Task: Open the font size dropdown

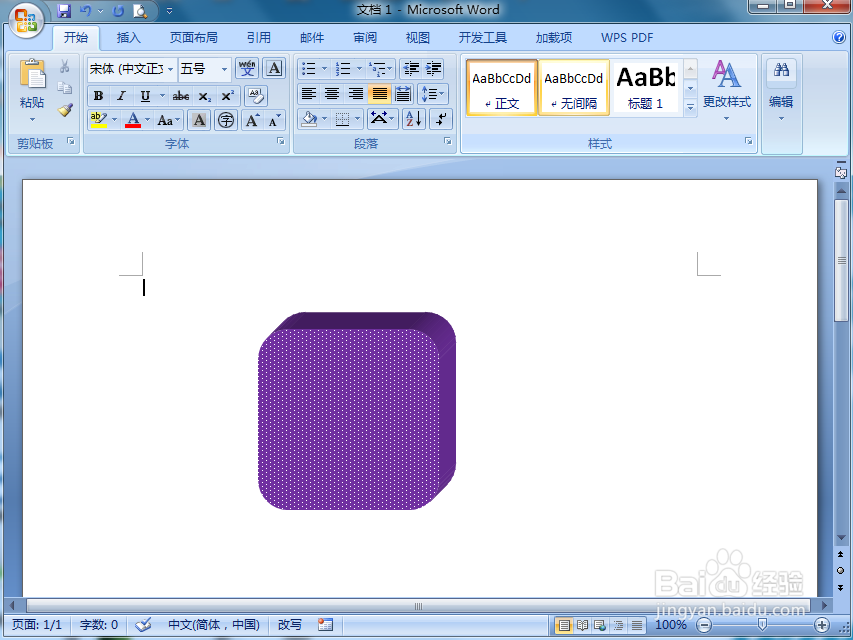Action: click(x=224, y=69)
